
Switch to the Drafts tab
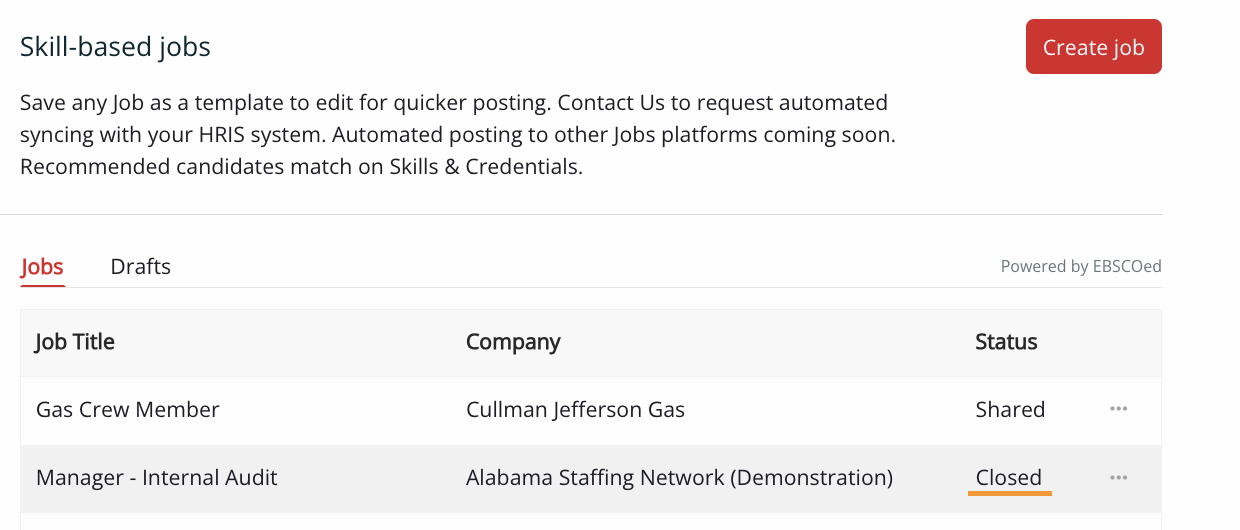click(140, 267)
